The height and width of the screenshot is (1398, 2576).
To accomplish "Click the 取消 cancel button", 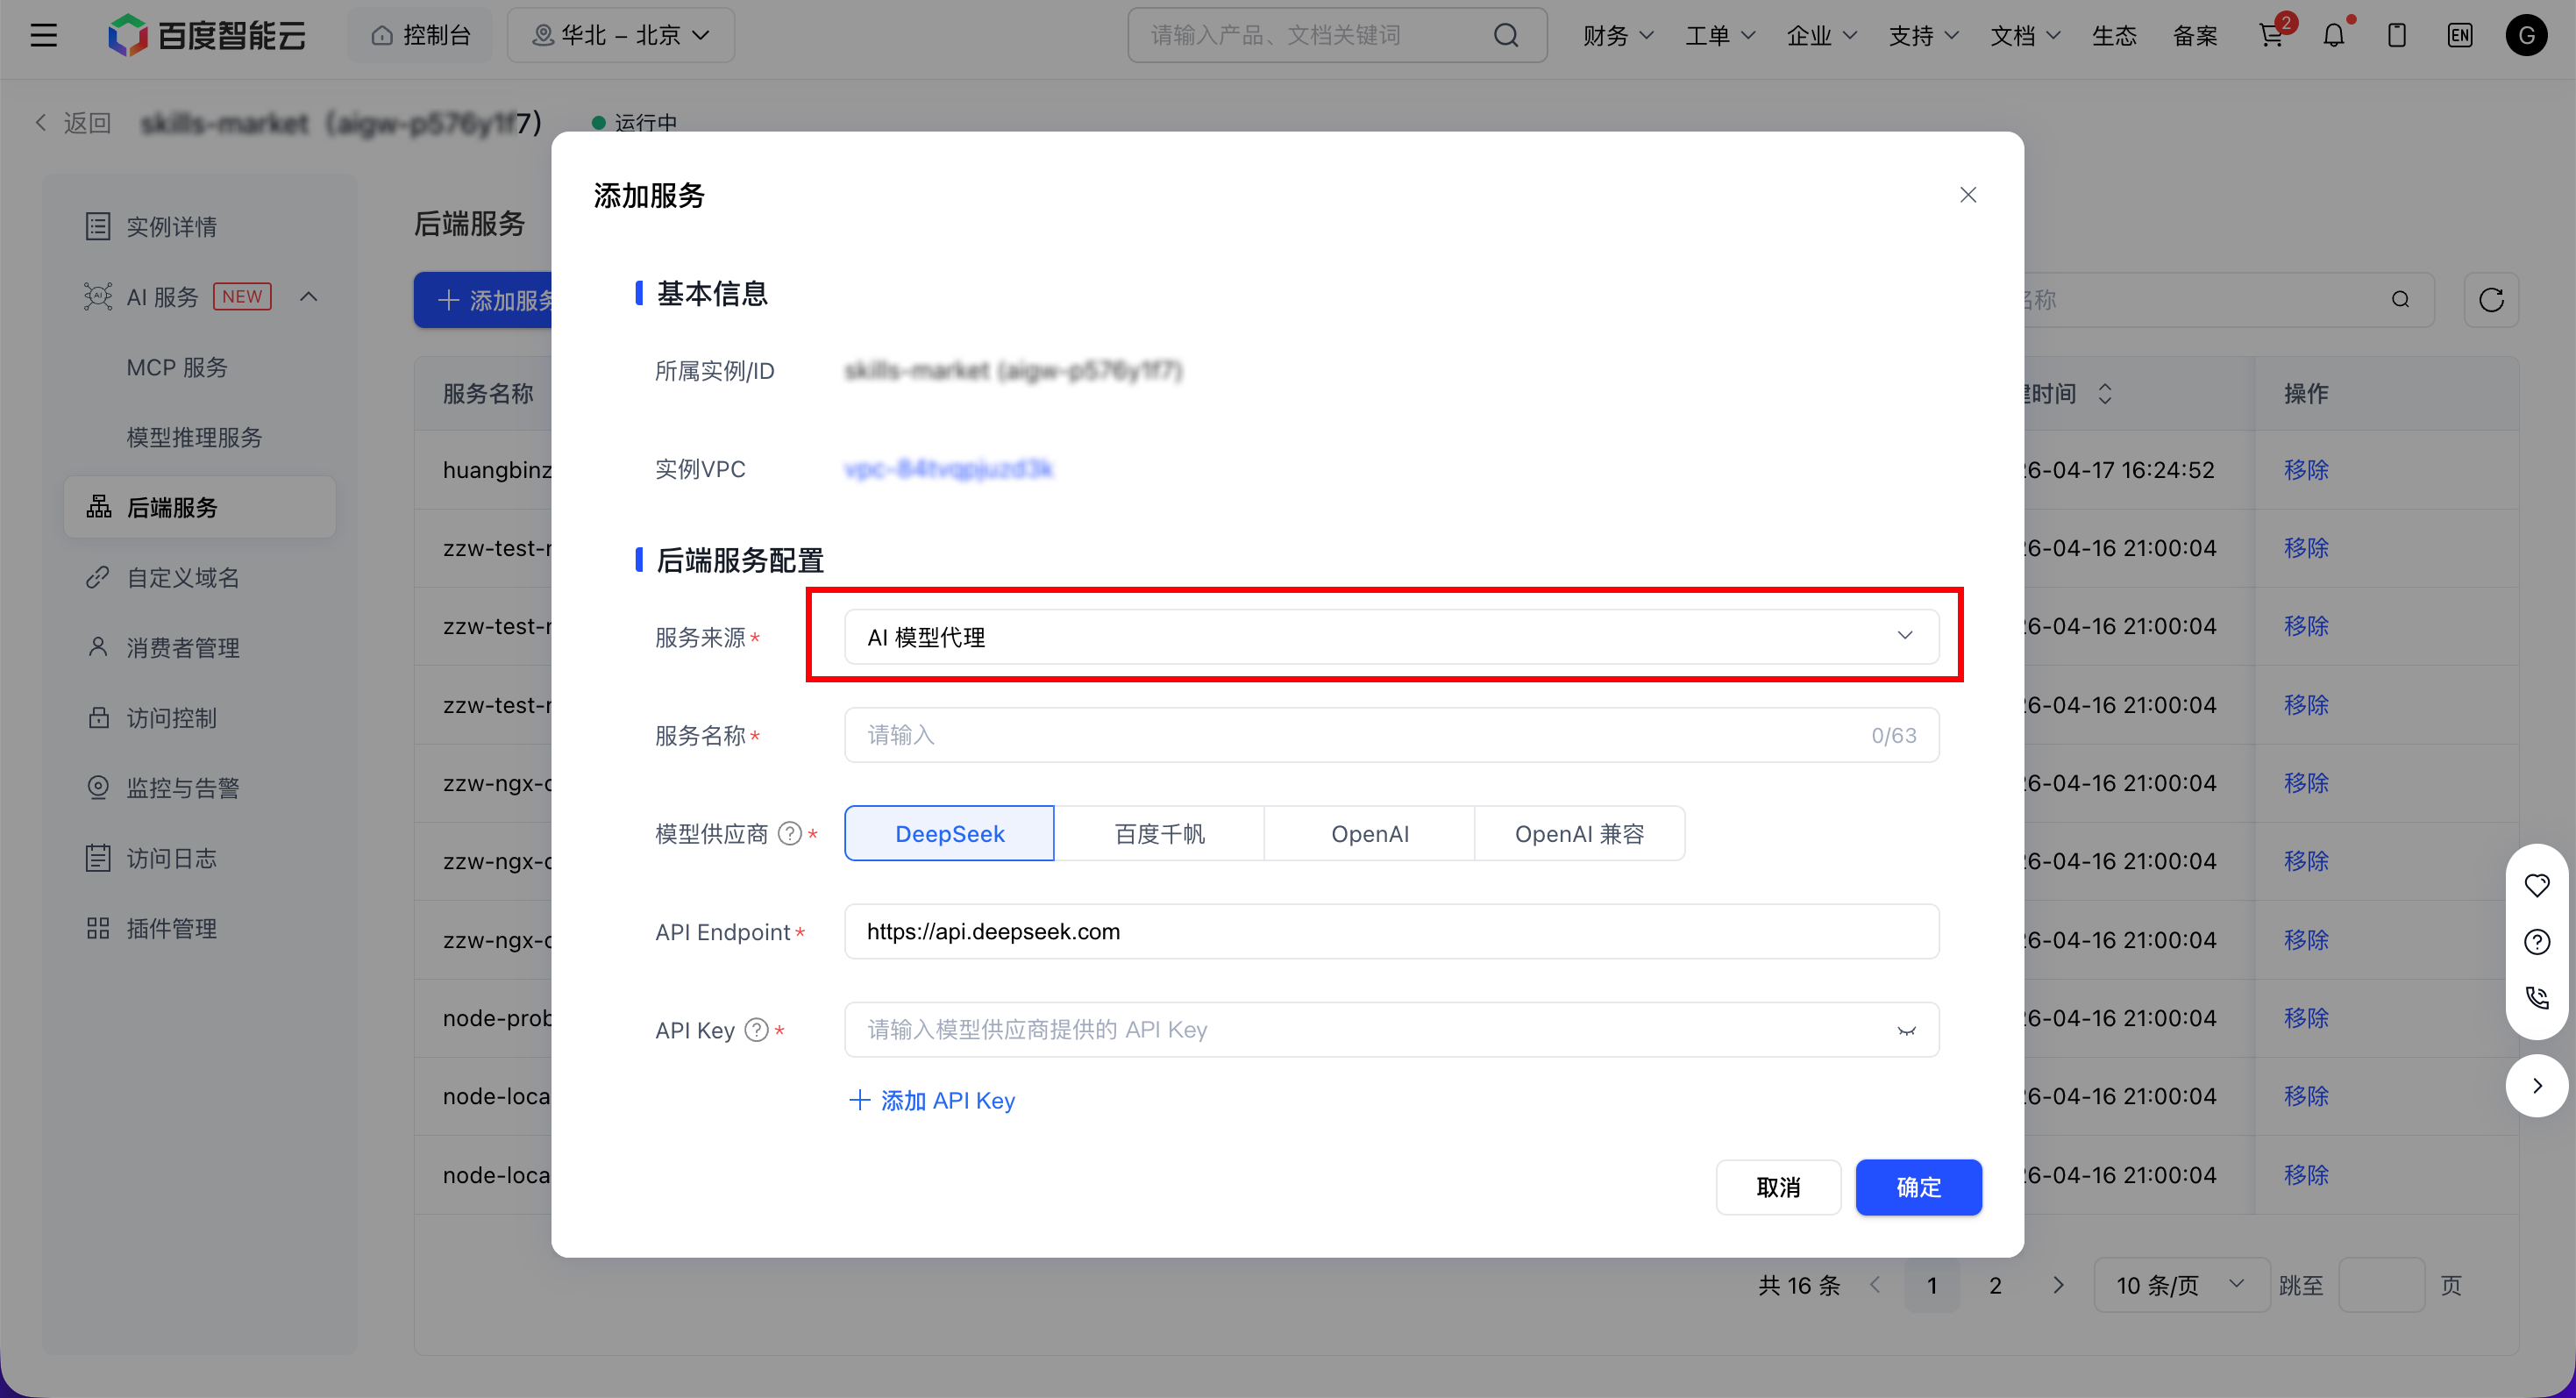I will pos(1778,1188).
